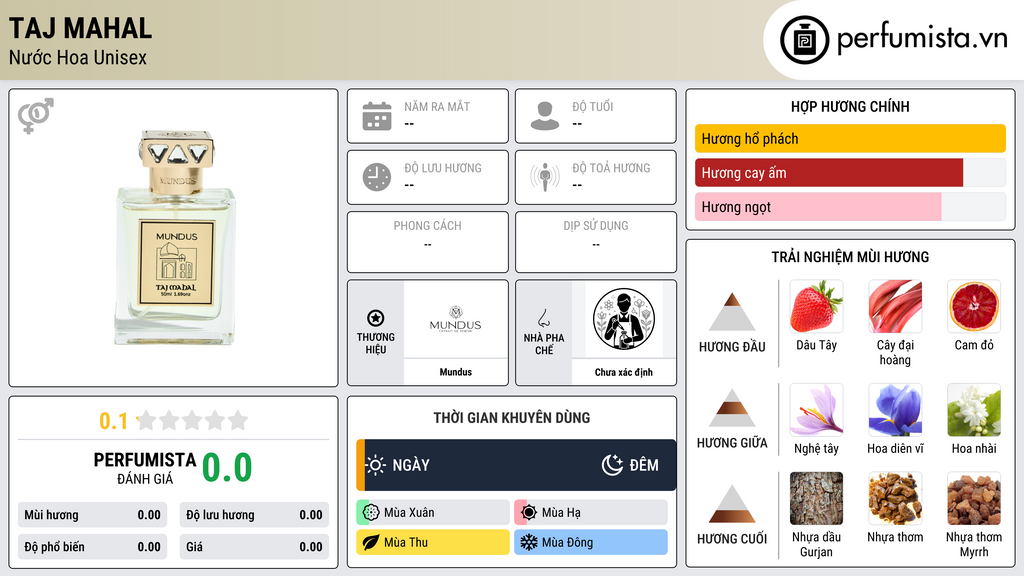
Task: Click the HỢP HƯƠNG CHÍNH heading
Action: tap(850, 106)
